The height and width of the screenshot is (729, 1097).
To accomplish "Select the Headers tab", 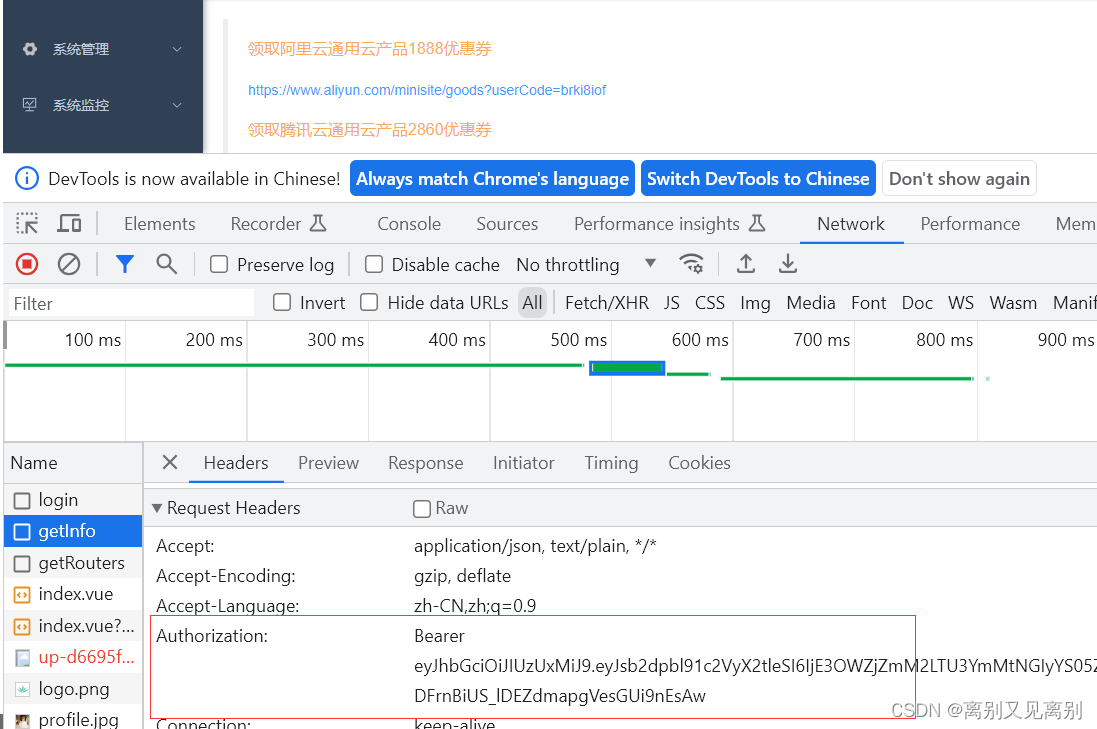I will click(236, 463).
